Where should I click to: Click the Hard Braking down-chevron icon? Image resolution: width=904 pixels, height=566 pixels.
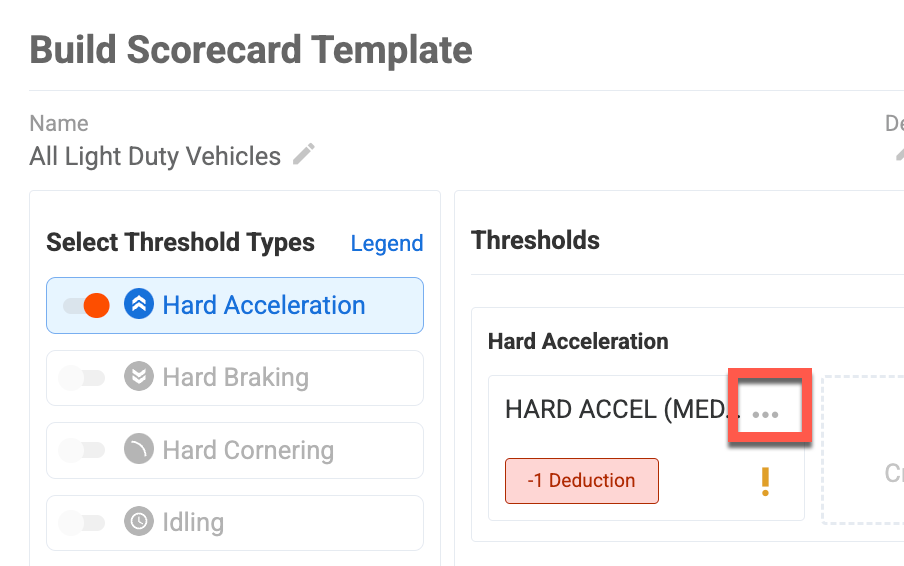point(139,376)
